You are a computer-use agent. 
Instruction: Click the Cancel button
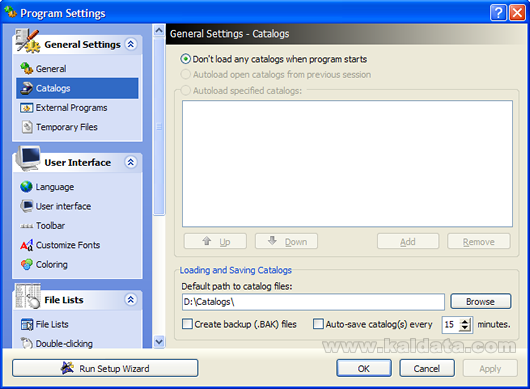click(427, 368)
